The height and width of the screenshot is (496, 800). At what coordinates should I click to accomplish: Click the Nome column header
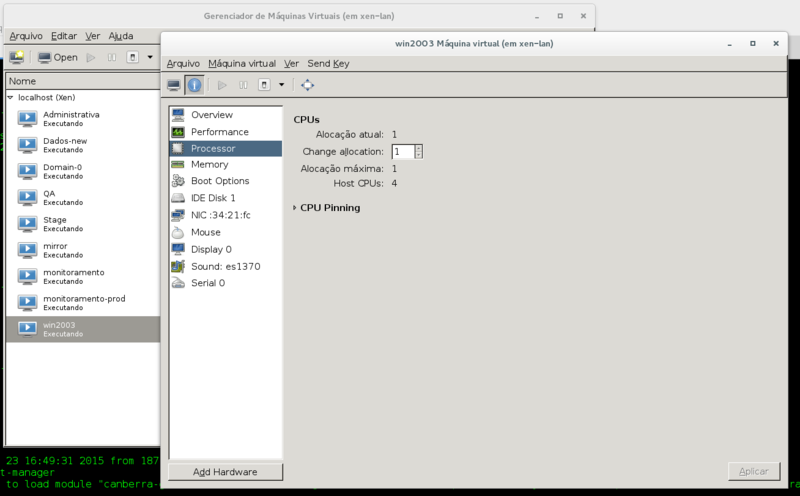click(83, 81)
